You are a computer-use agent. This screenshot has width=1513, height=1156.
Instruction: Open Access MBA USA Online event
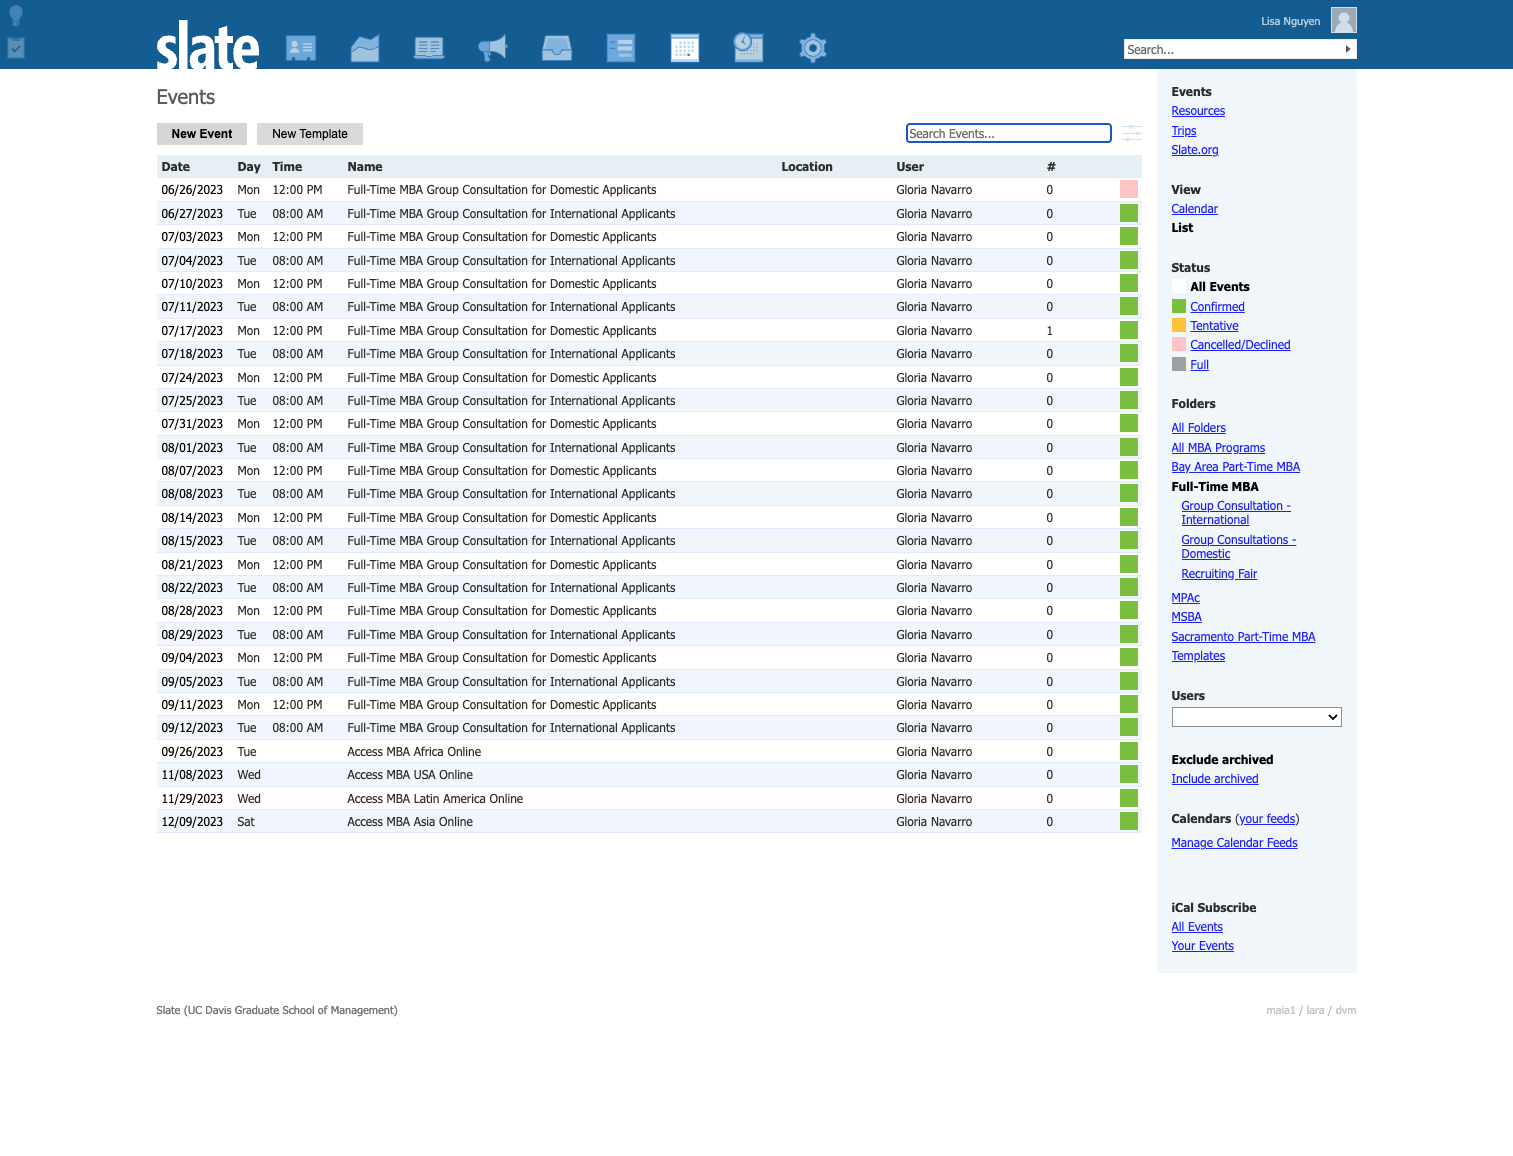pos(410,775)
